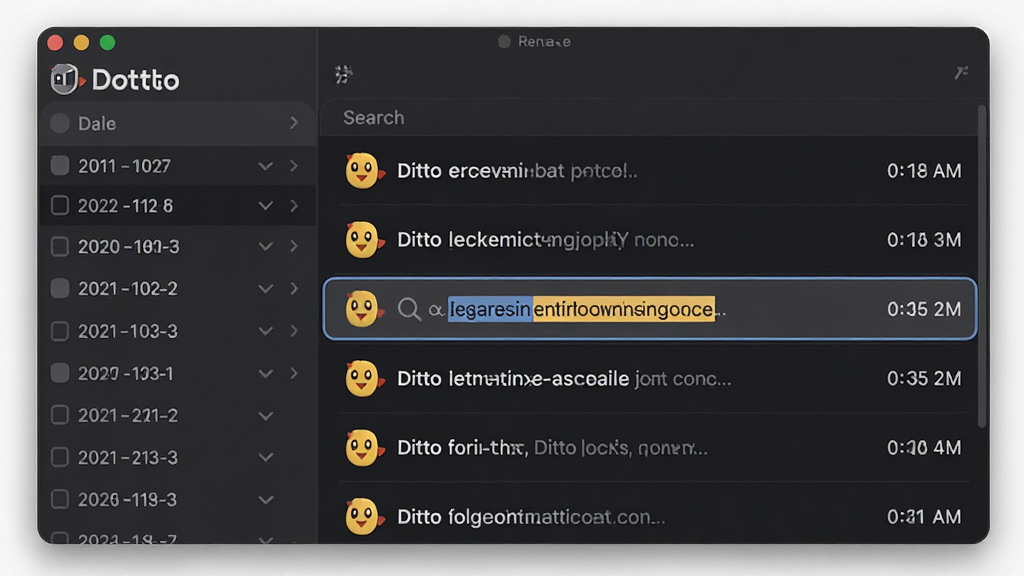1024x576 pixels.
Task: Click the emoji icon of the 0:18 AM entry
Action: [364, 170]
